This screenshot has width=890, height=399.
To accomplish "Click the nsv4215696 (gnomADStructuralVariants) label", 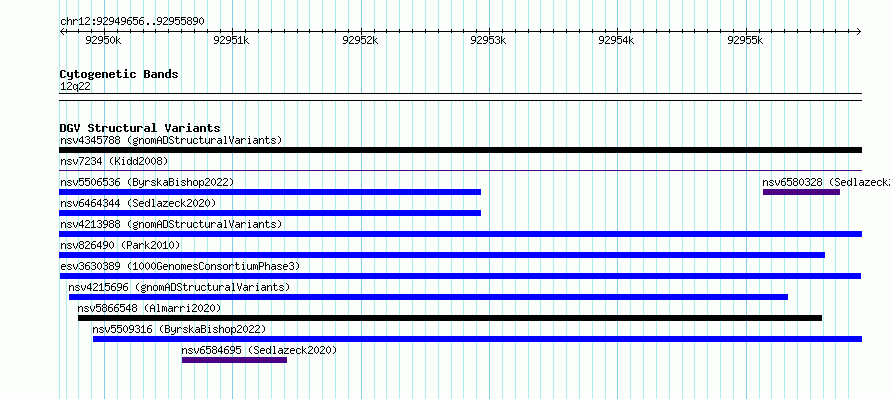I will [x=179, y=287].
